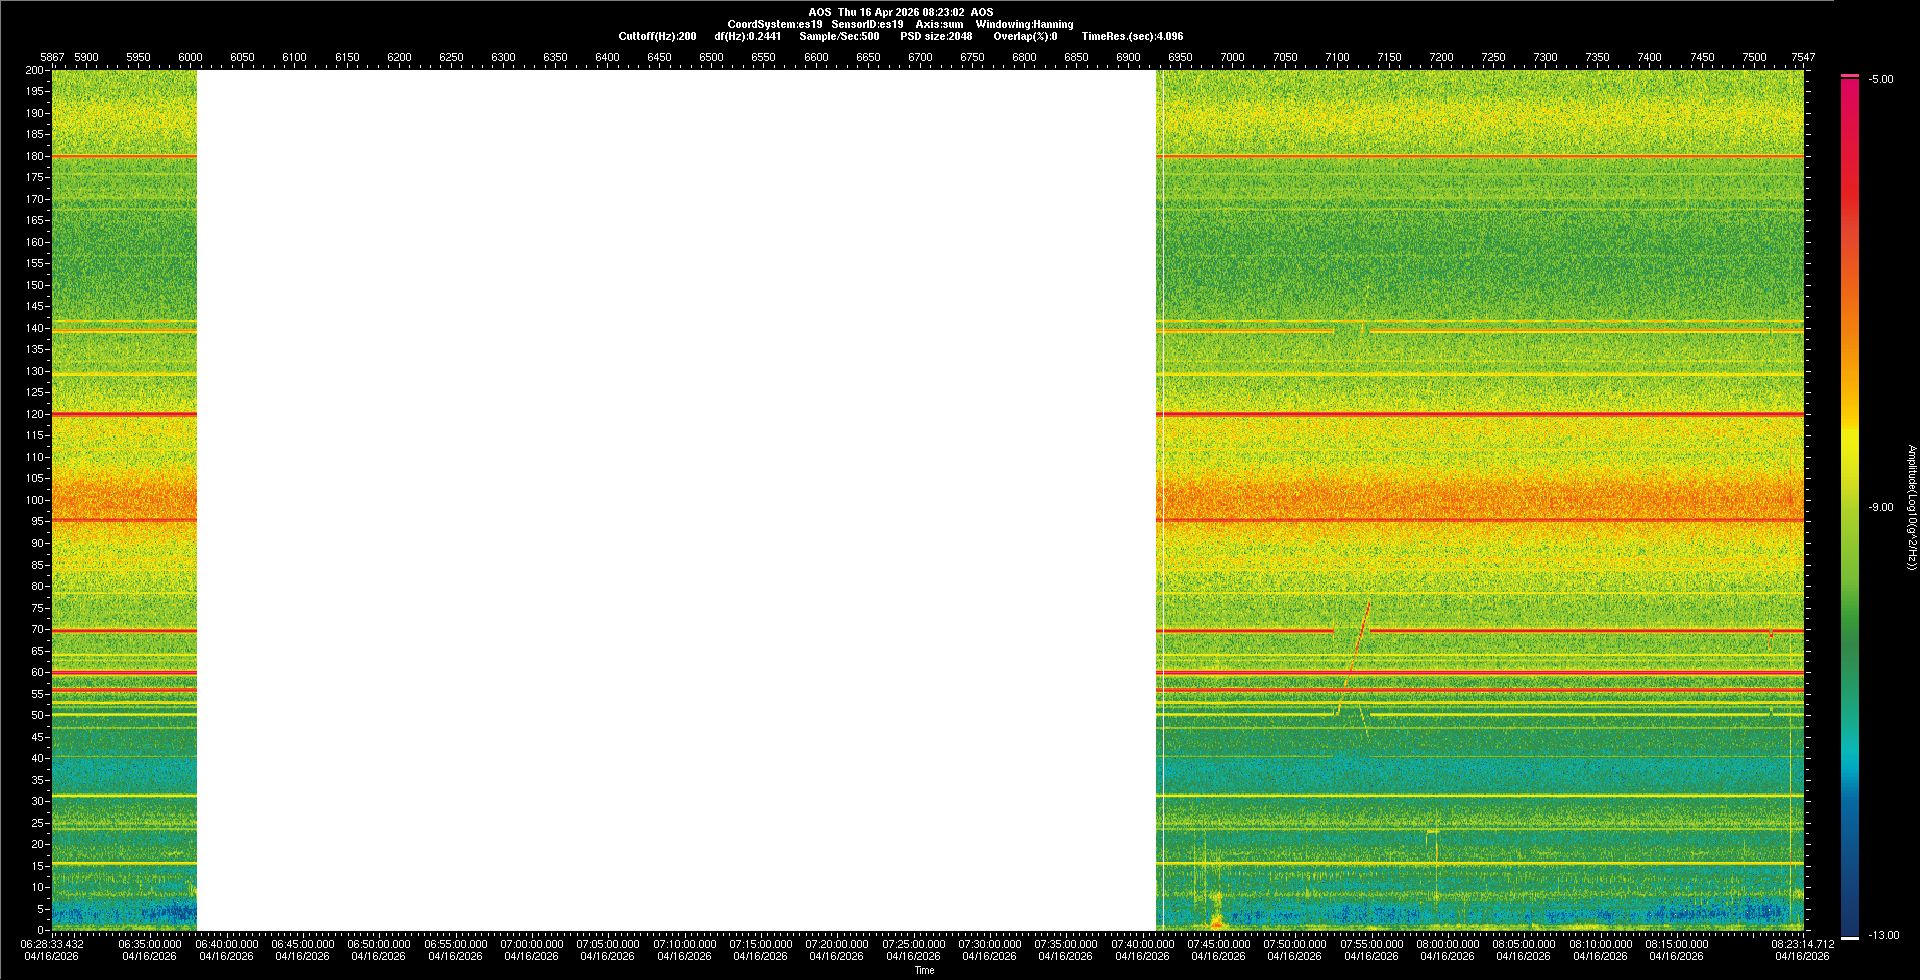The image size is (1920, 980).
Task: Click the "Cutoff(Hz):200" parameter text
Action: [x=657, y=36]
